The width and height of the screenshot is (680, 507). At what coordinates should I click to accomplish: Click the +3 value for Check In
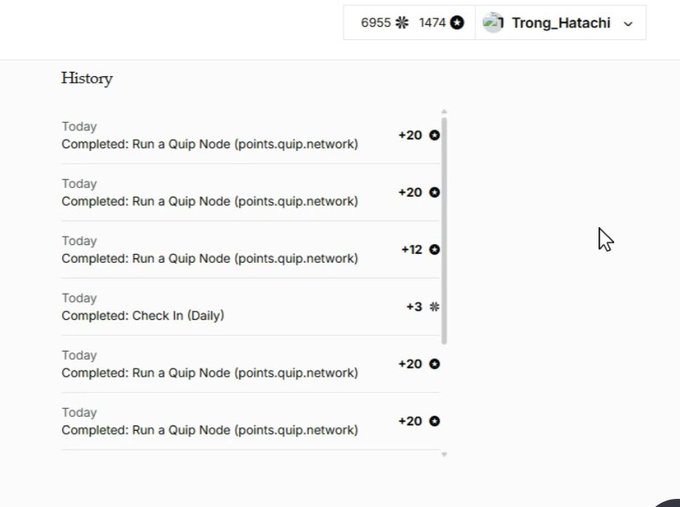pos(414,307)
